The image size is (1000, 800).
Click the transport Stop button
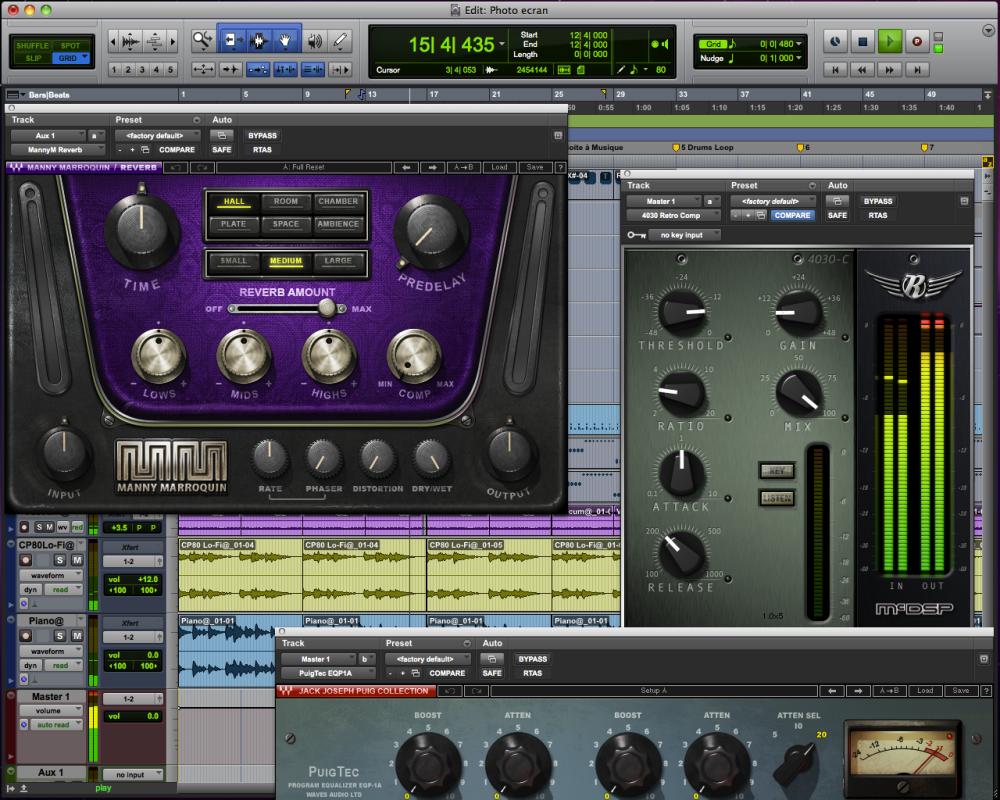pyautogui.click(x=862, y=42)
